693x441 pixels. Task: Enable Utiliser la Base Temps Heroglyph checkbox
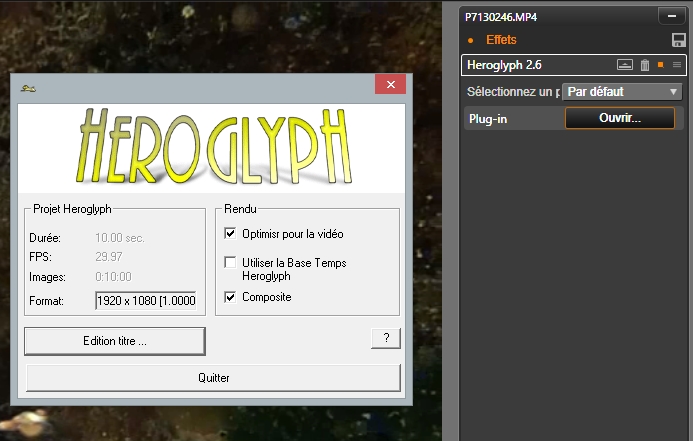[230, 262]
